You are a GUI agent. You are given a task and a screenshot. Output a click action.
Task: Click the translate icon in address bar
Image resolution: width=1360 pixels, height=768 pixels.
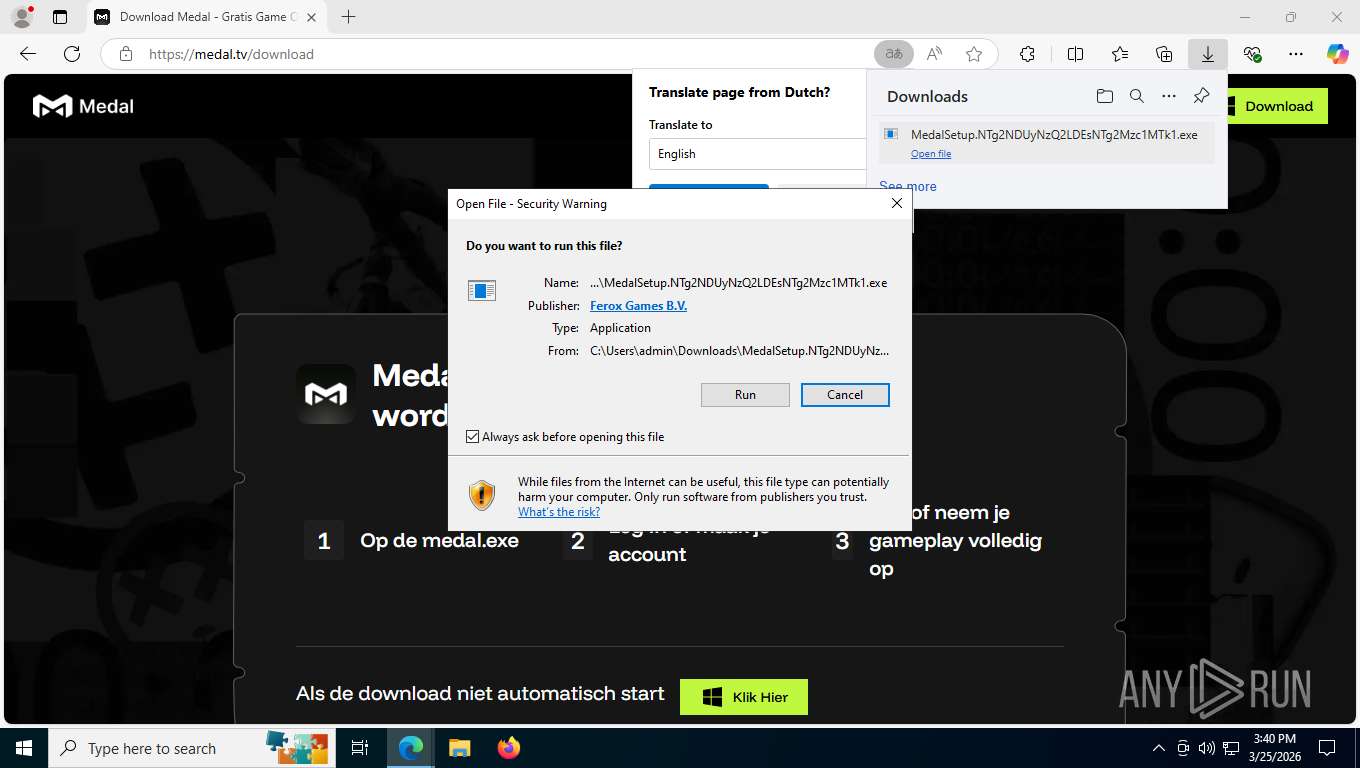click(894, 54)
